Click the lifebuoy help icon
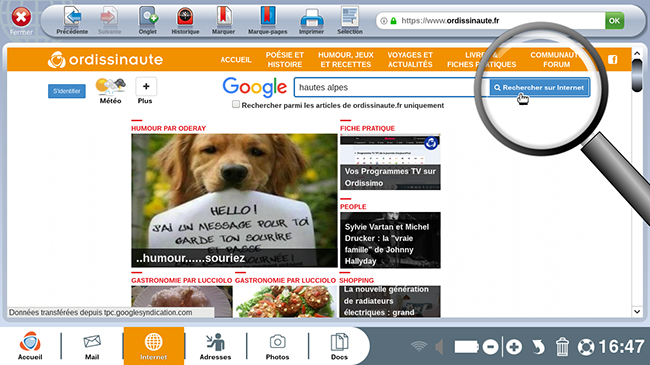 pyautogui.click(x=586, y=347)
